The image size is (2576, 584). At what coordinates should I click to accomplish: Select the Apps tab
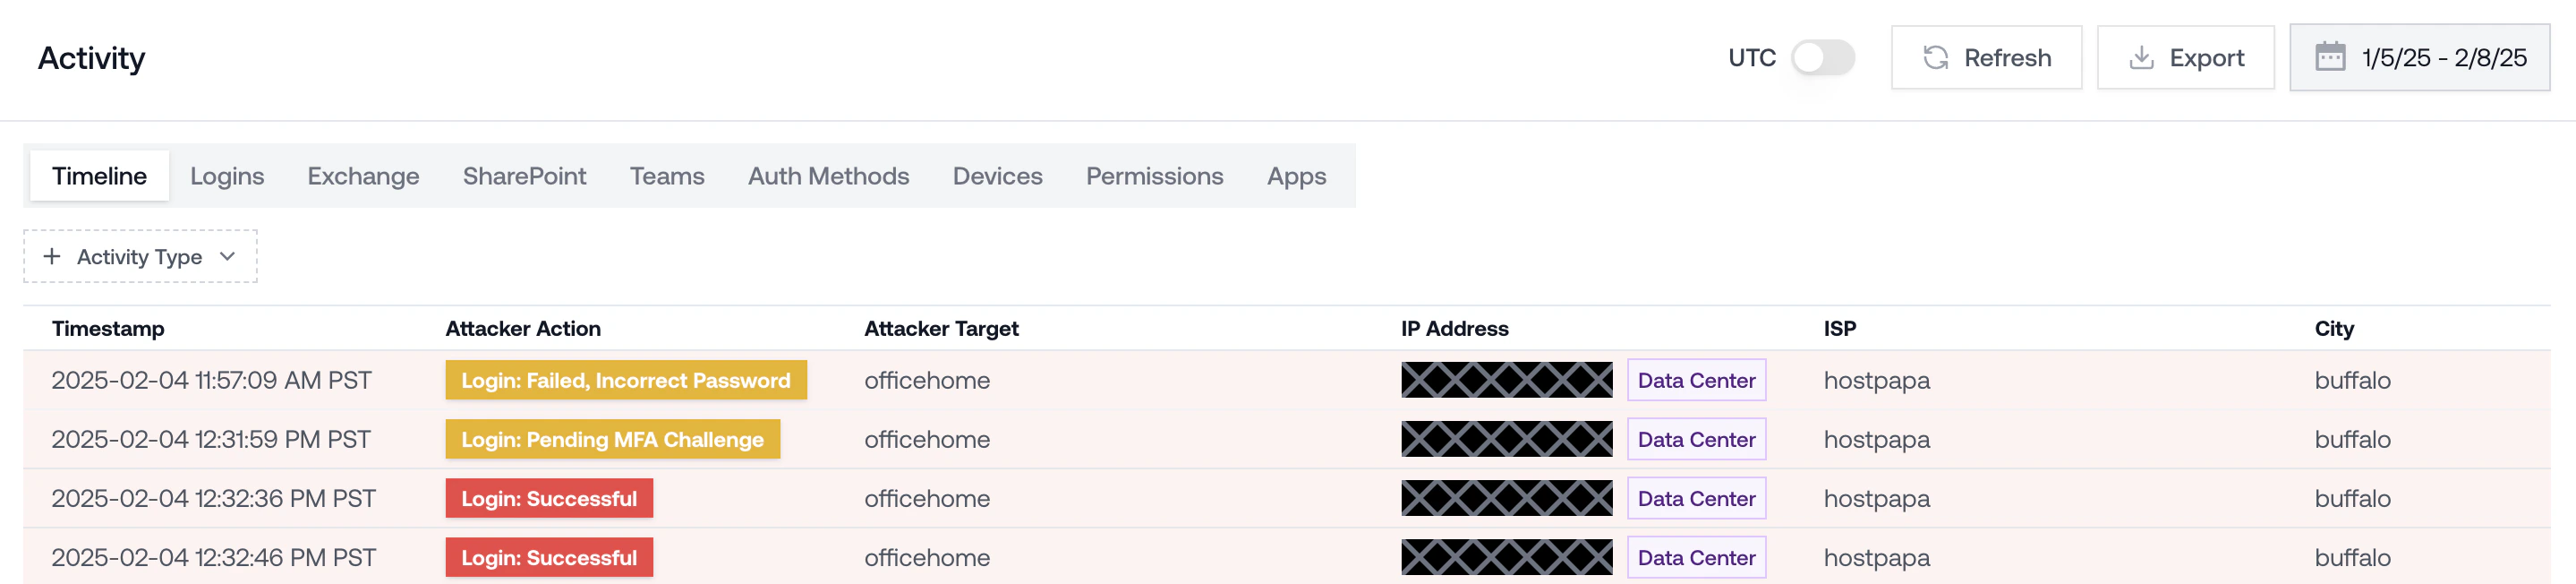(x=1296, y=176)
